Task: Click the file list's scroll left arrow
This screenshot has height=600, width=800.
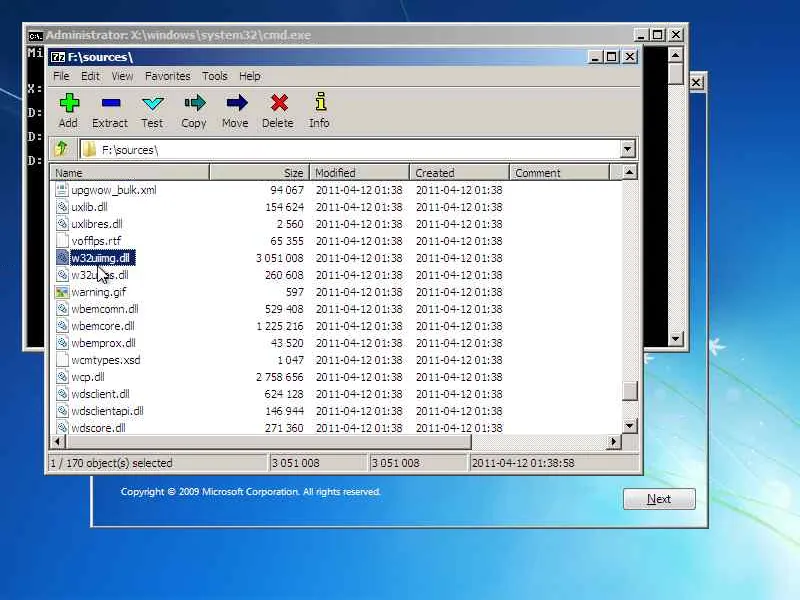Action: pyautogui.click(x=57, y=441)
